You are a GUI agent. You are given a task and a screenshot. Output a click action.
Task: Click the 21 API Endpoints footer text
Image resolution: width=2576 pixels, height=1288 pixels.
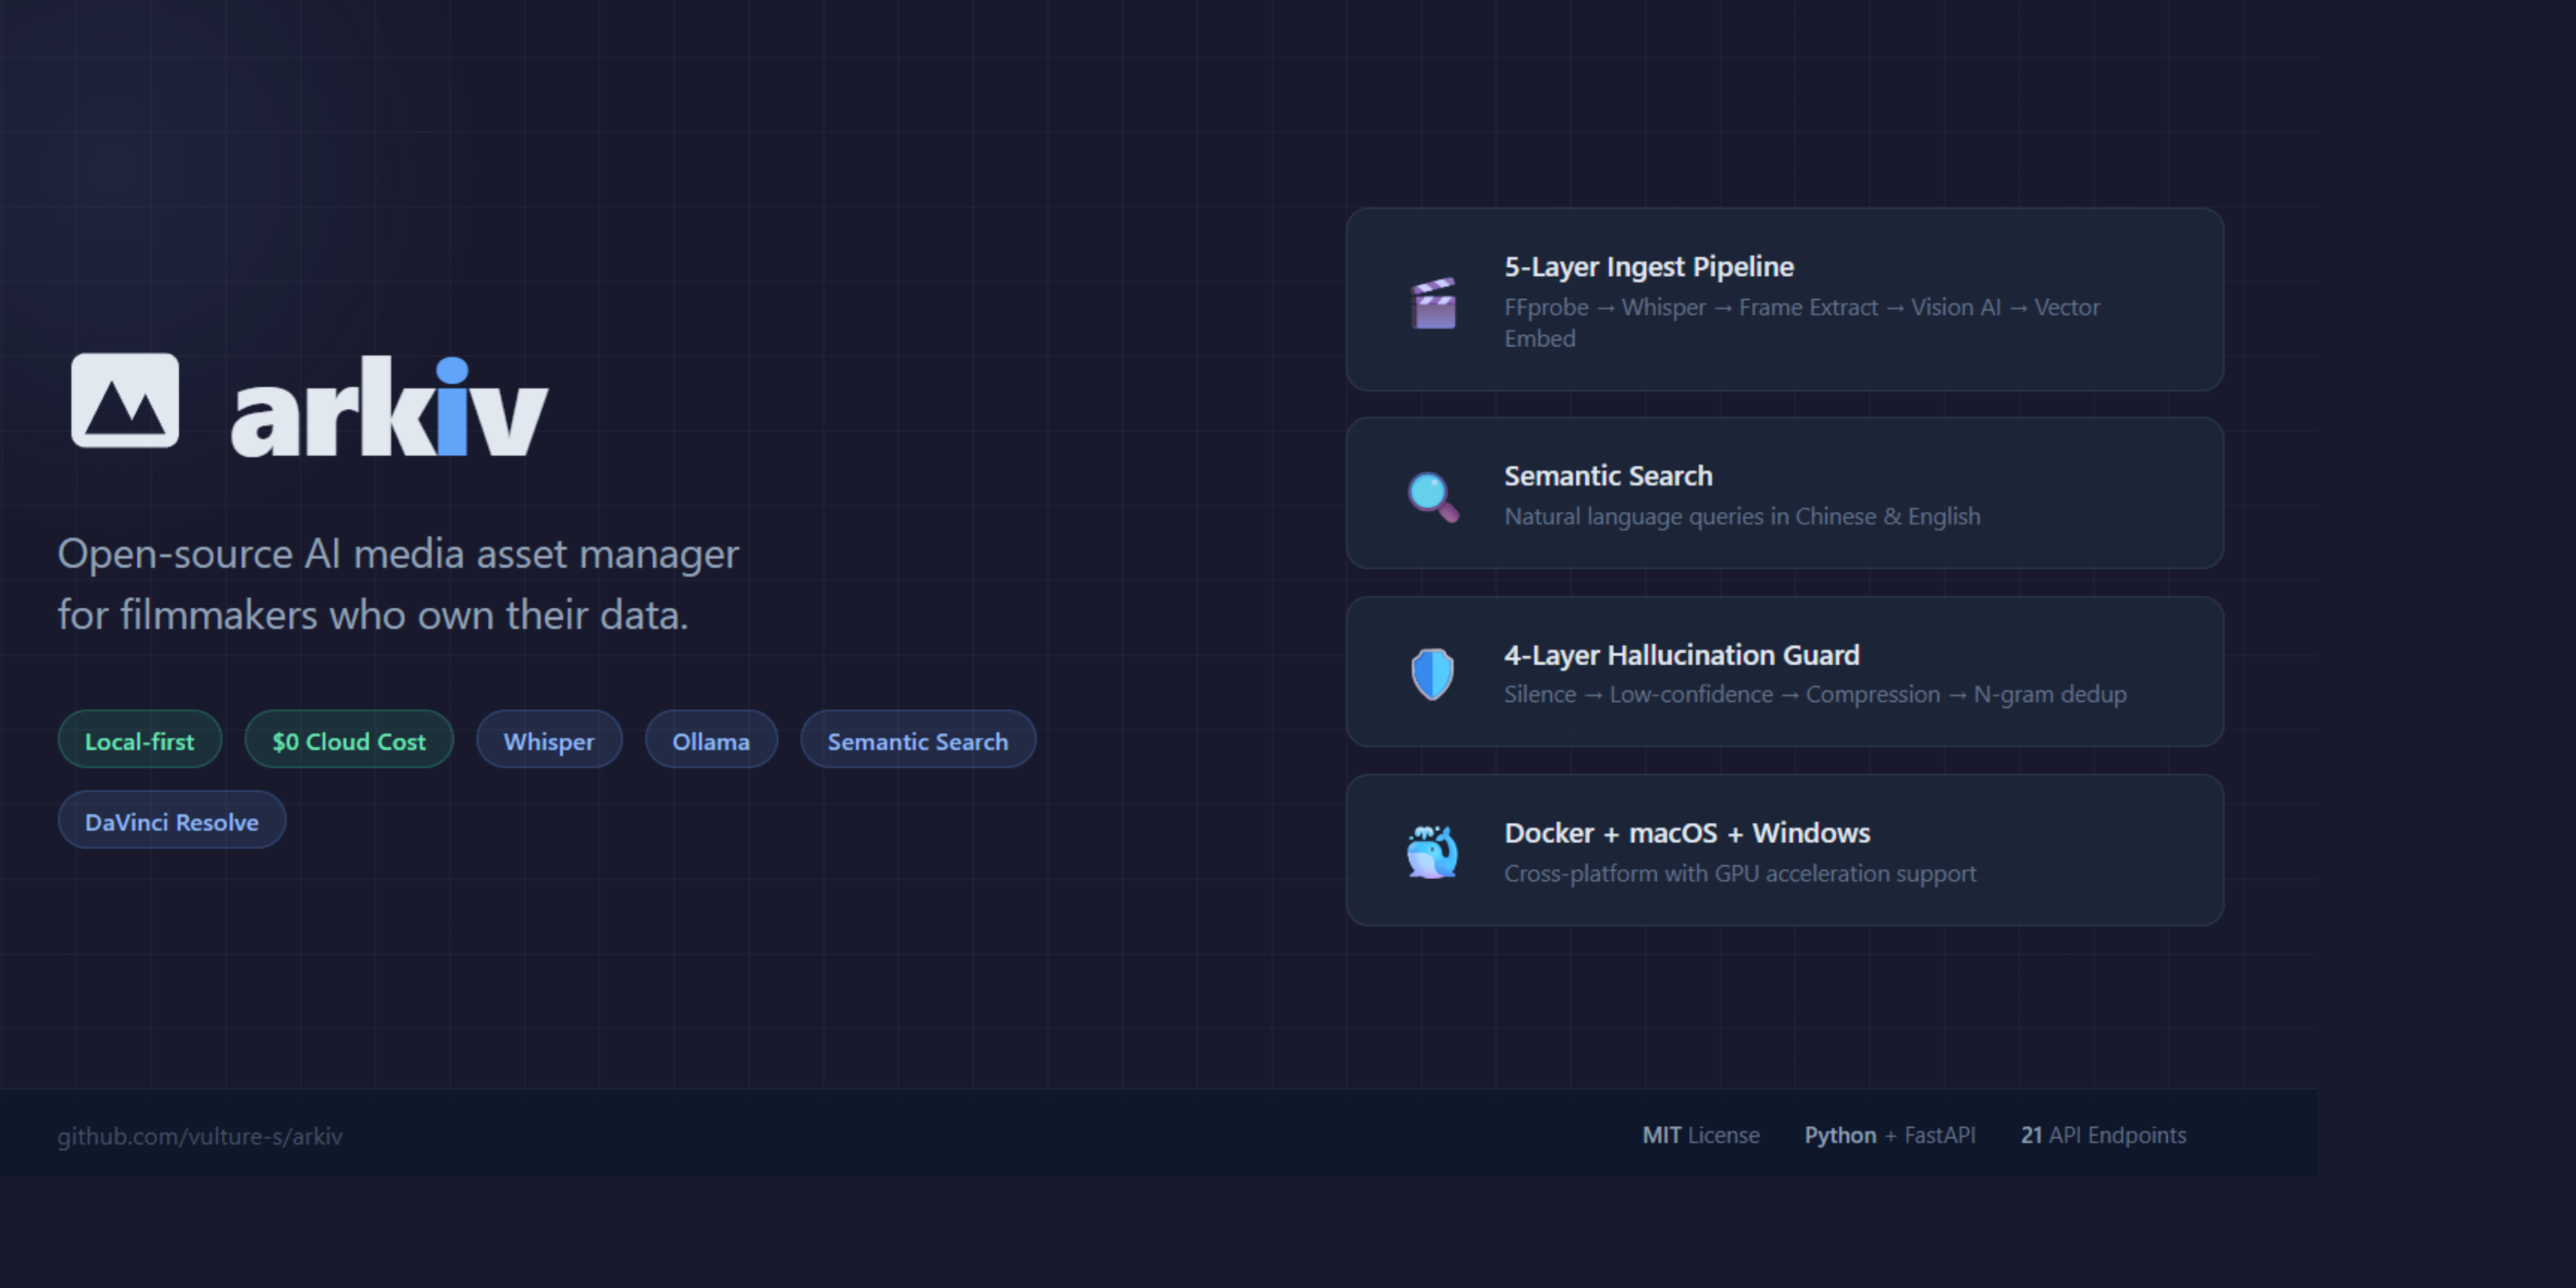click(2104, 1135)
